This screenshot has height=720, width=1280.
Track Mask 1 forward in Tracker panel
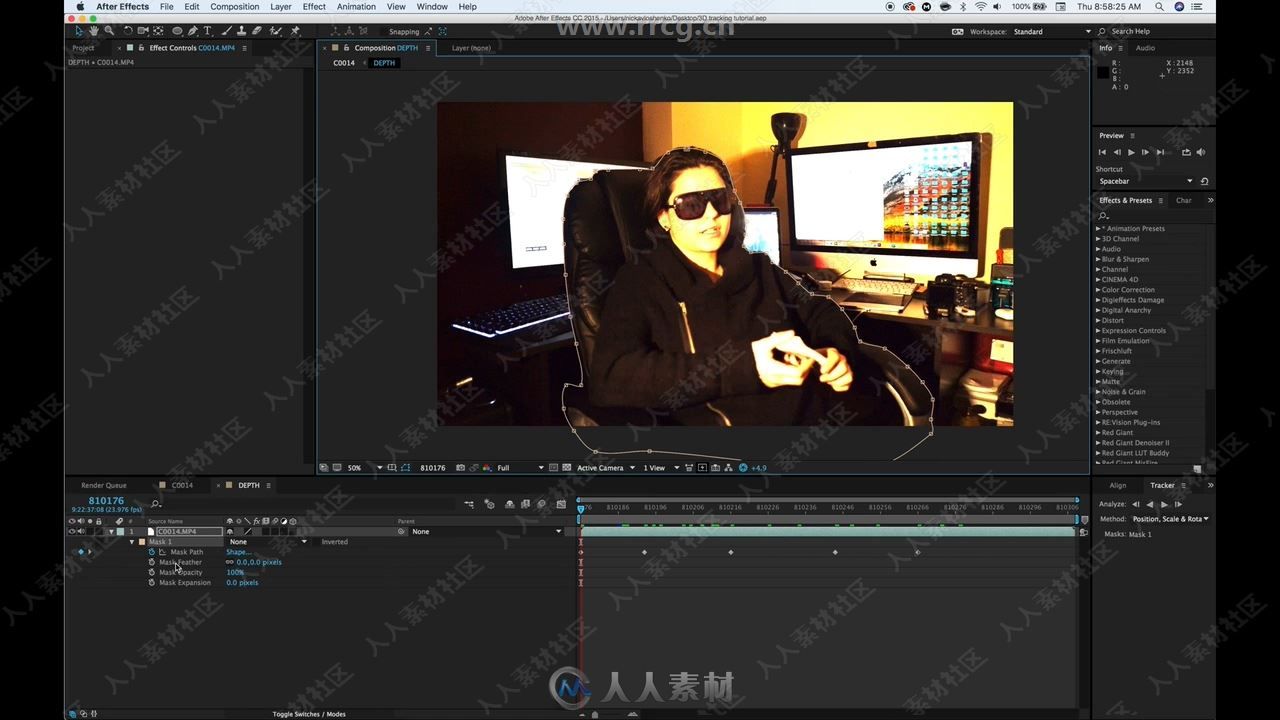(1164, 504)
